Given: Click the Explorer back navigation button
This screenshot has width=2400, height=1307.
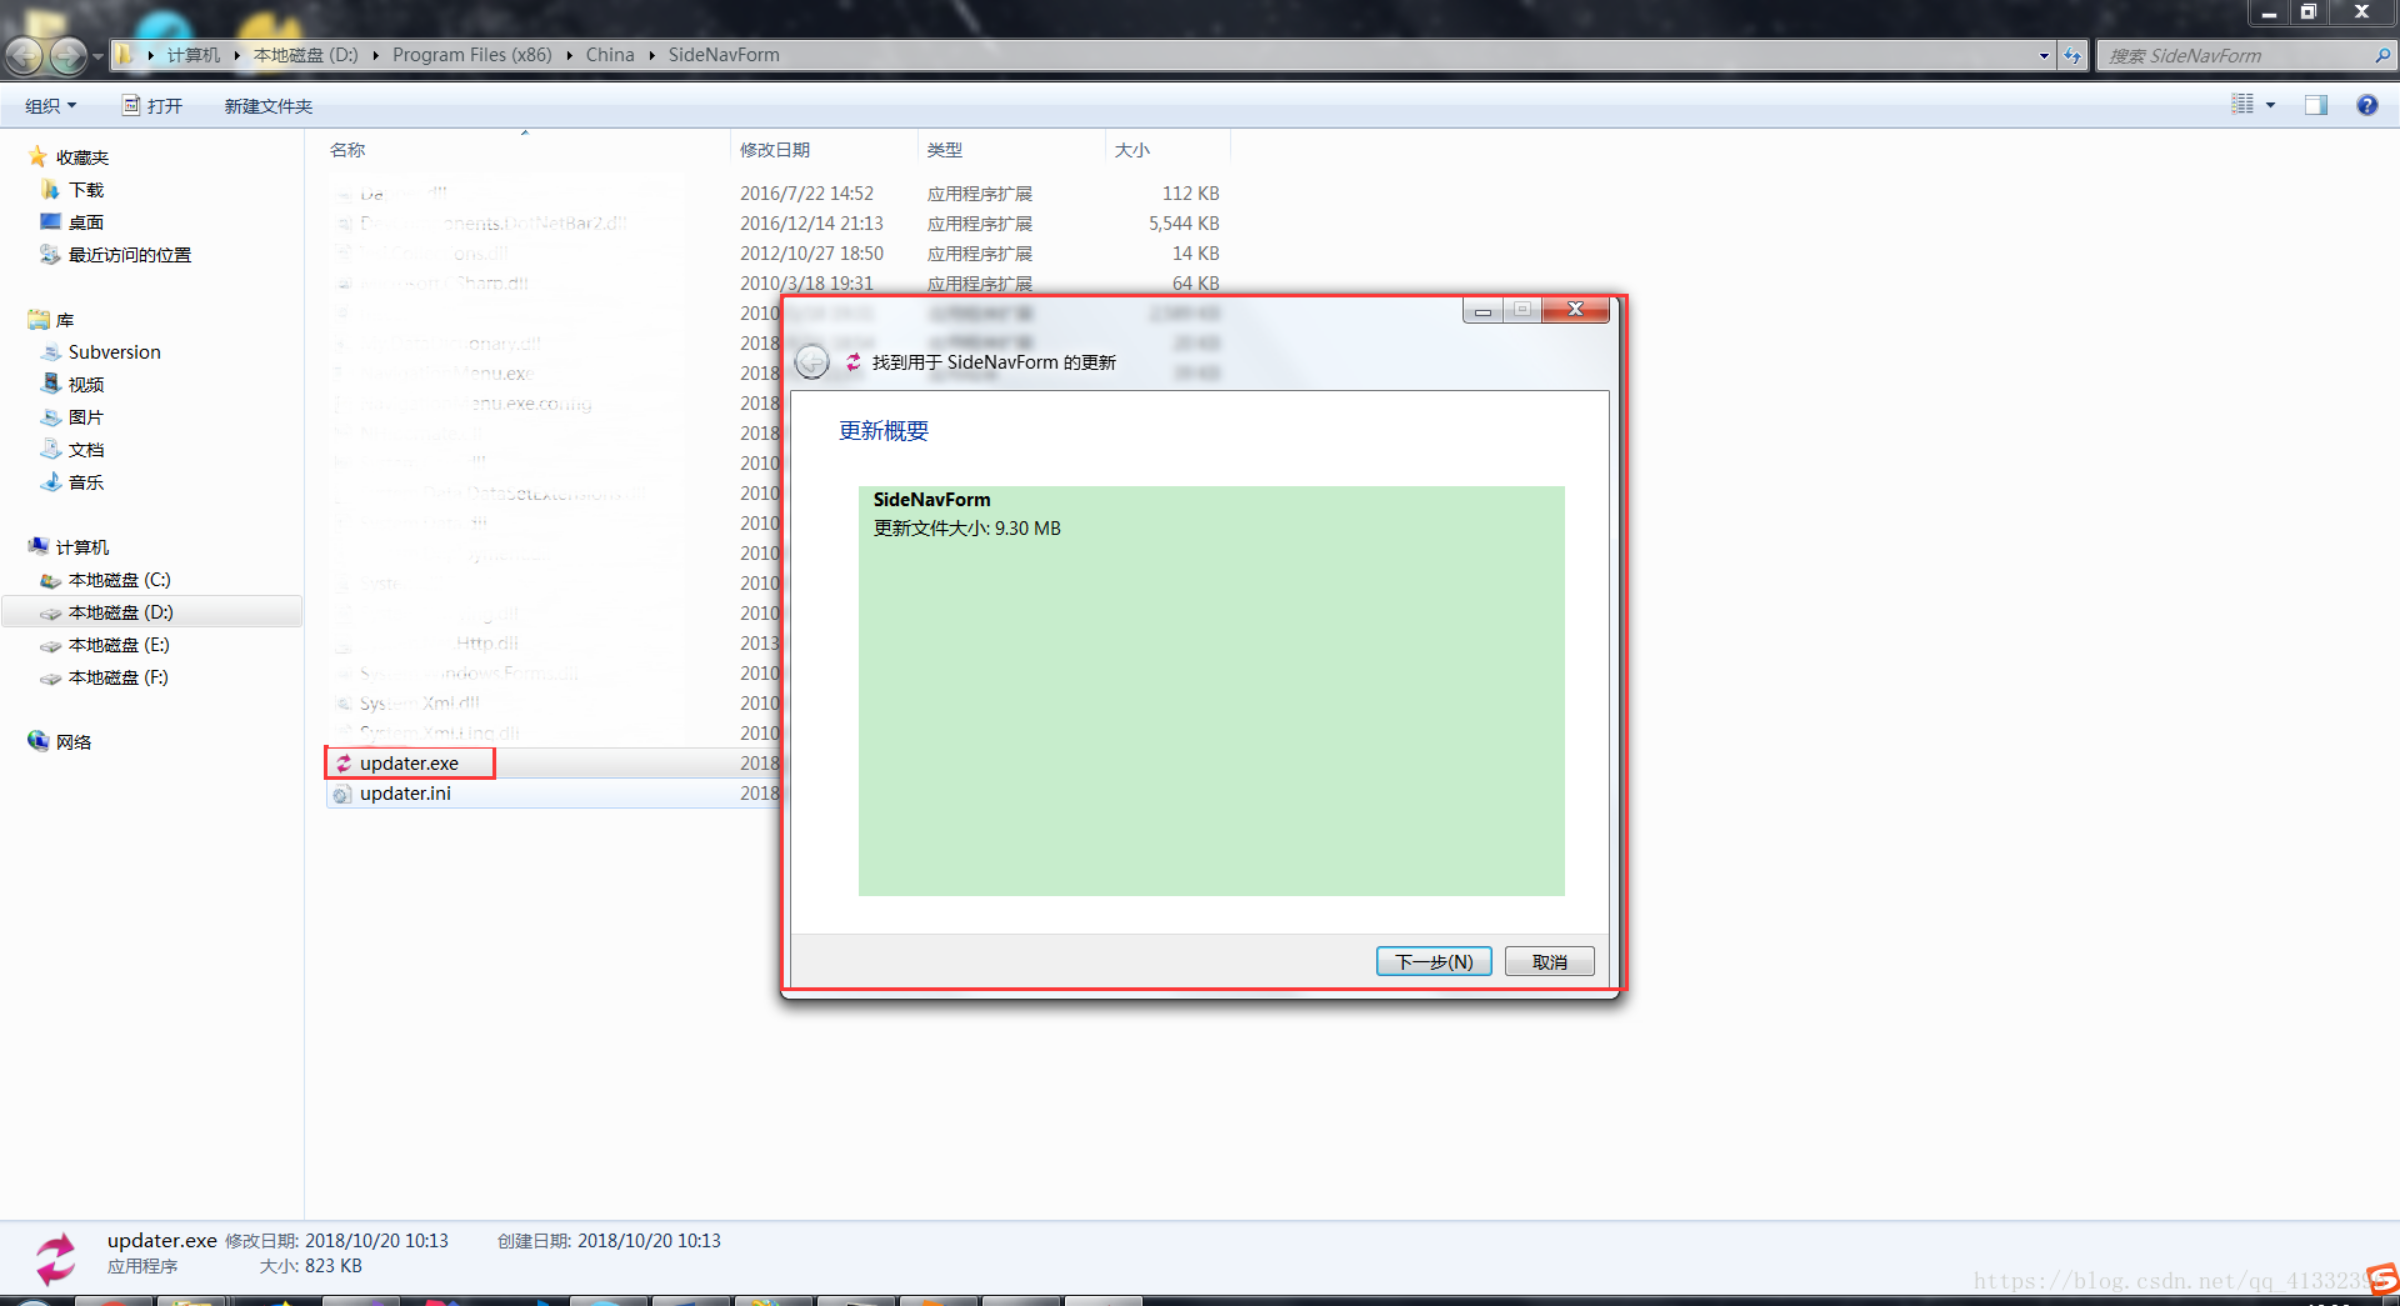Looking at the screenshot, I should click(x=24, y=55).
